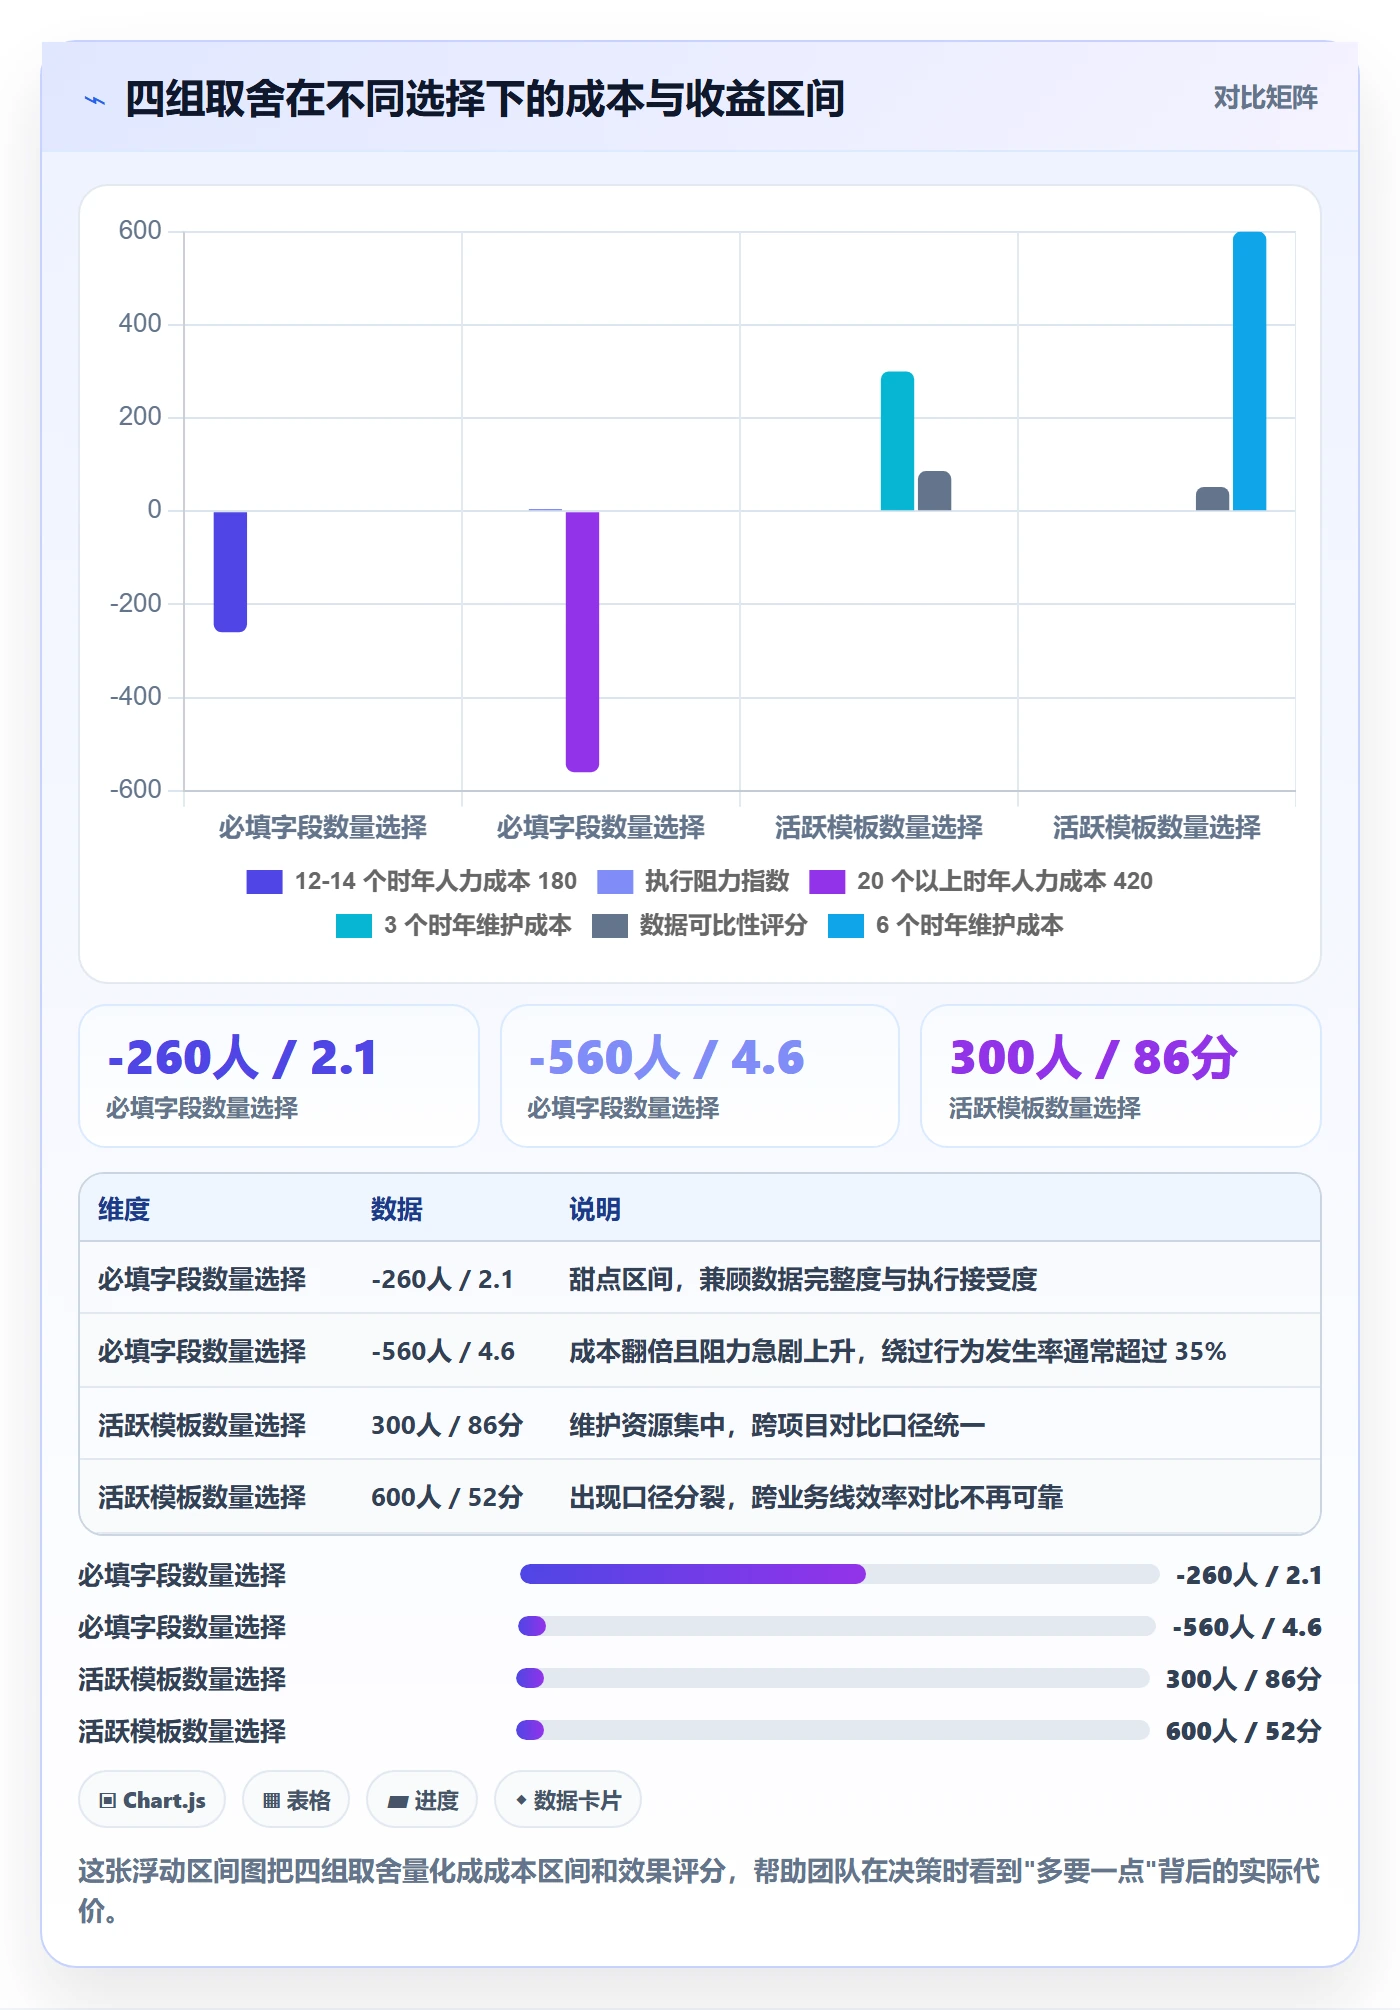Open the 300人 / 86分 data card
1400x2010 pixels.
tap(1121, 1076)
